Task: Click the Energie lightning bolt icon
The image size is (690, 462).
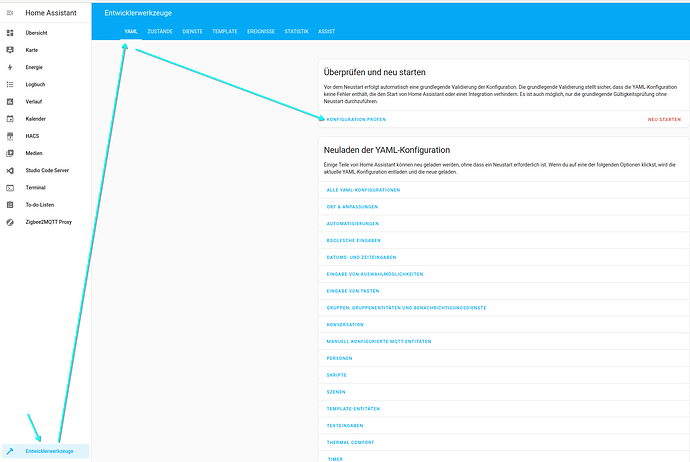Action: pos(10,67)
